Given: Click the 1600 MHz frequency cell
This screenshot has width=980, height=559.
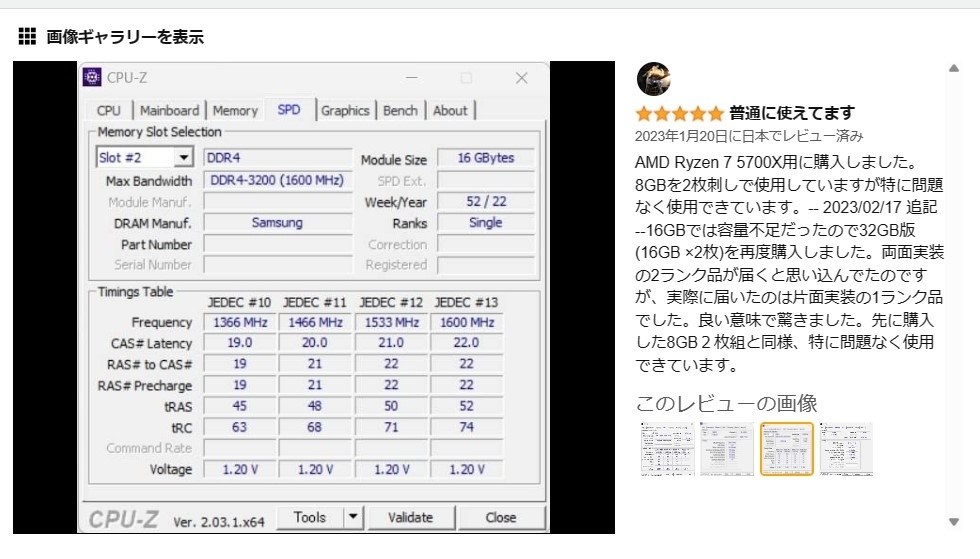Looking at the screenshot, I should tap(467, 322).
